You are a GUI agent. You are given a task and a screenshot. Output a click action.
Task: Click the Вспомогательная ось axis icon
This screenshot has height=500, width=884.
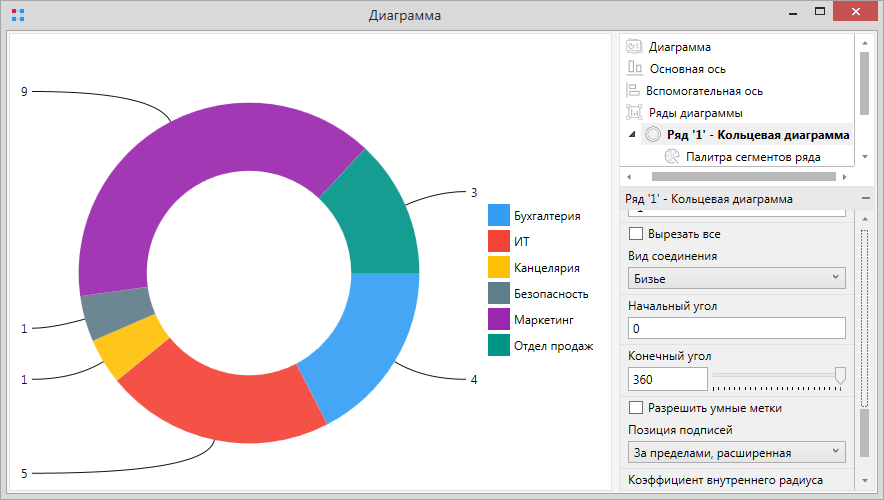(x=634, y=91)
